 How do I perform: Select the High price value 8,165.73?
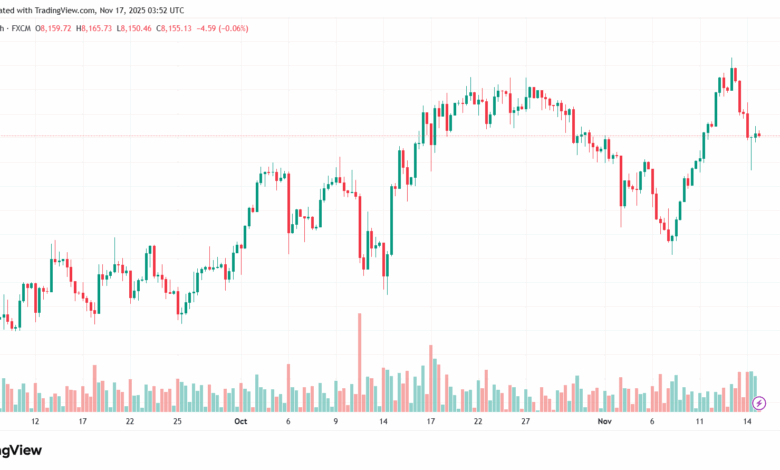tap(95, 28)
